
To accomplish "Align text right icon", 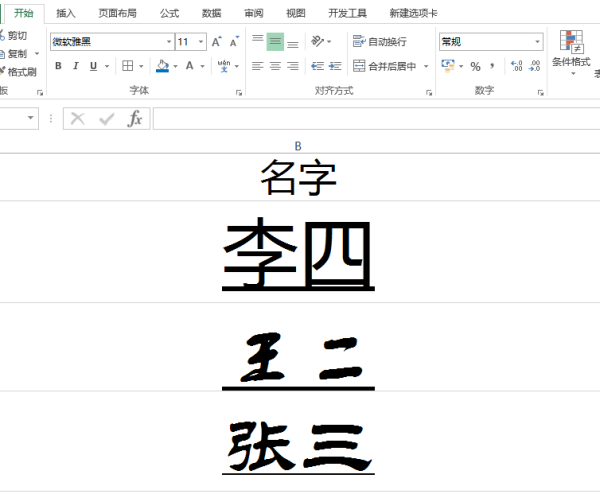I will click(x=293, y=66).
